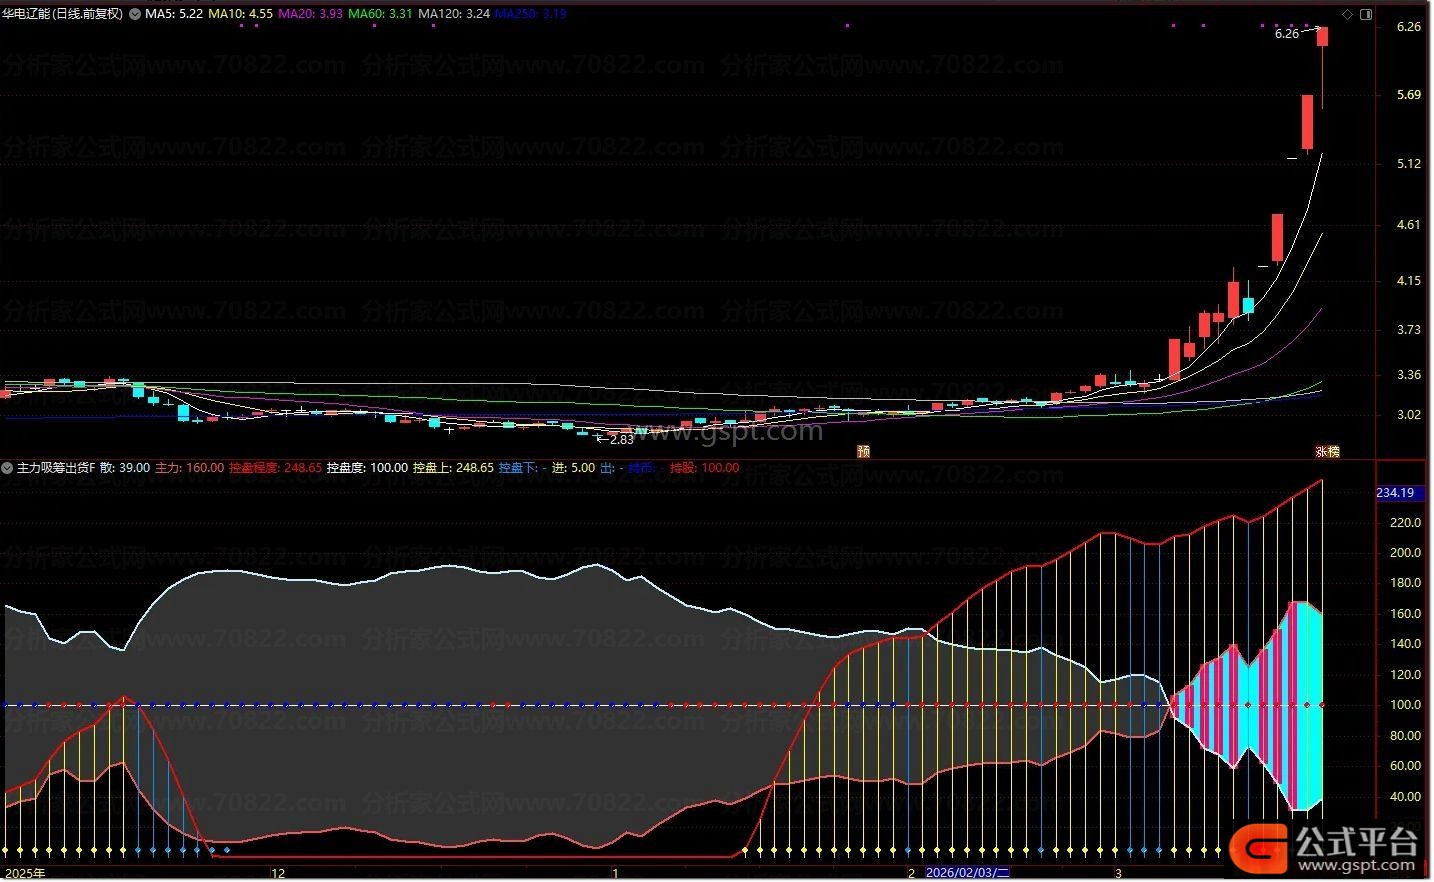Click the 200.0 indicator axis label
The image size is (1434, 882).
(1405, 552)
